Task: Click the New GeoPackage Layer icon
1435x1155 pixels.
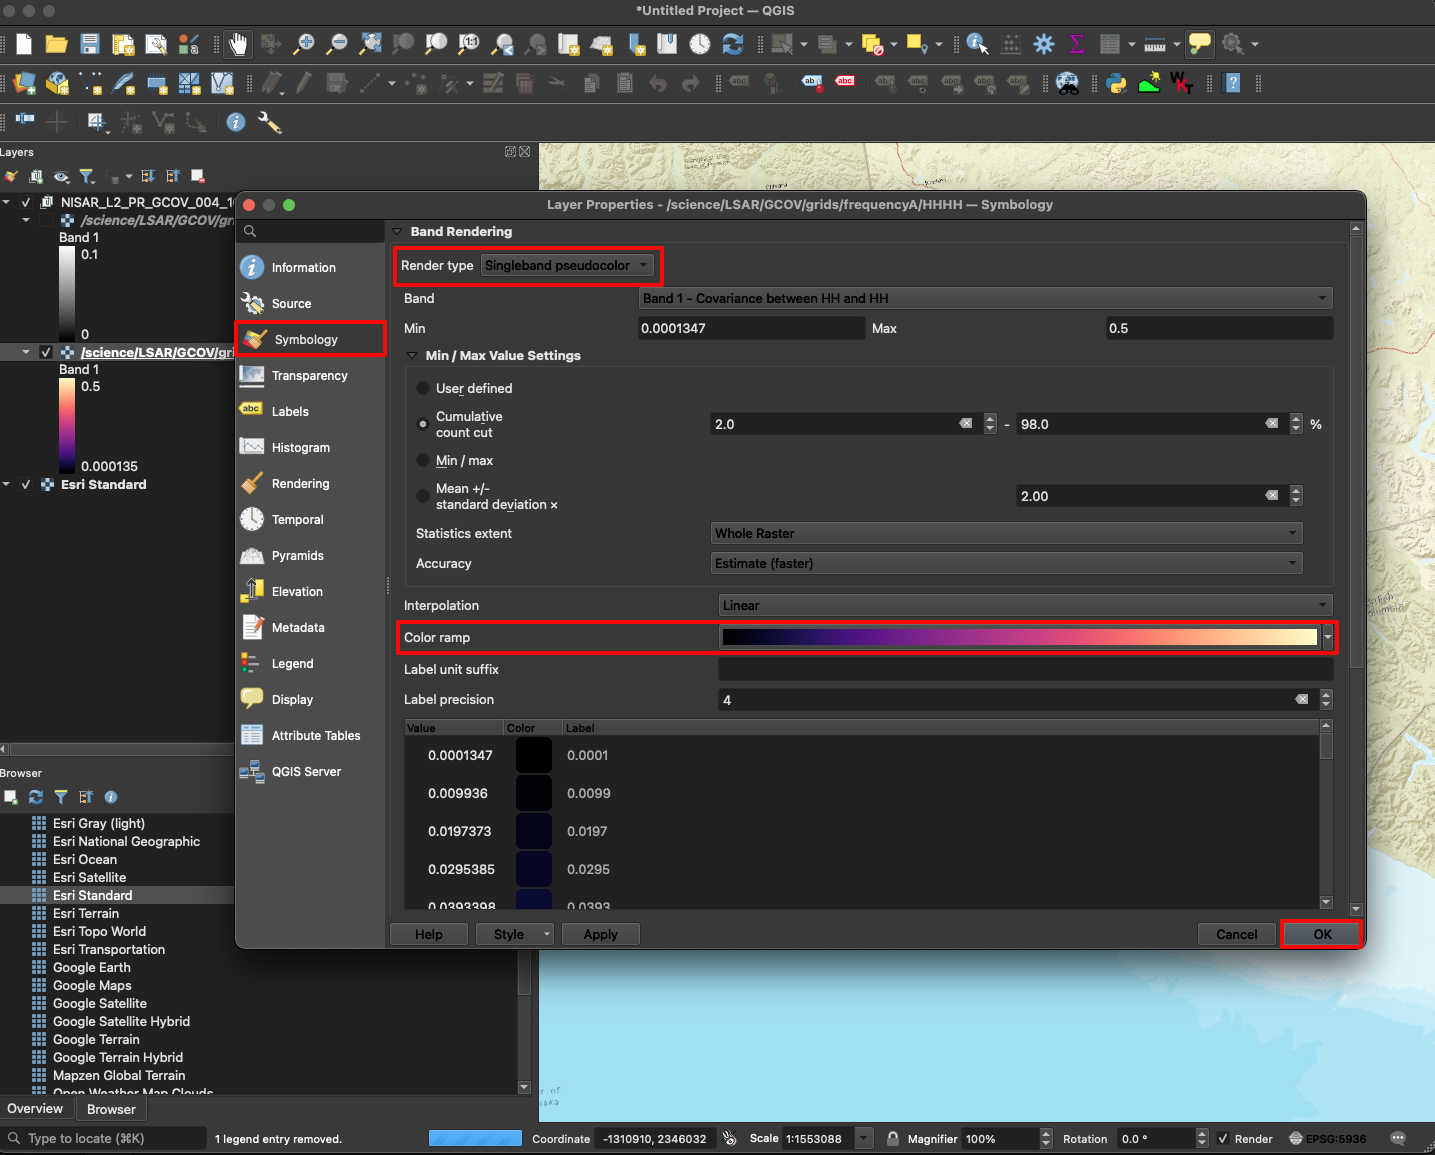Action: 58,83
